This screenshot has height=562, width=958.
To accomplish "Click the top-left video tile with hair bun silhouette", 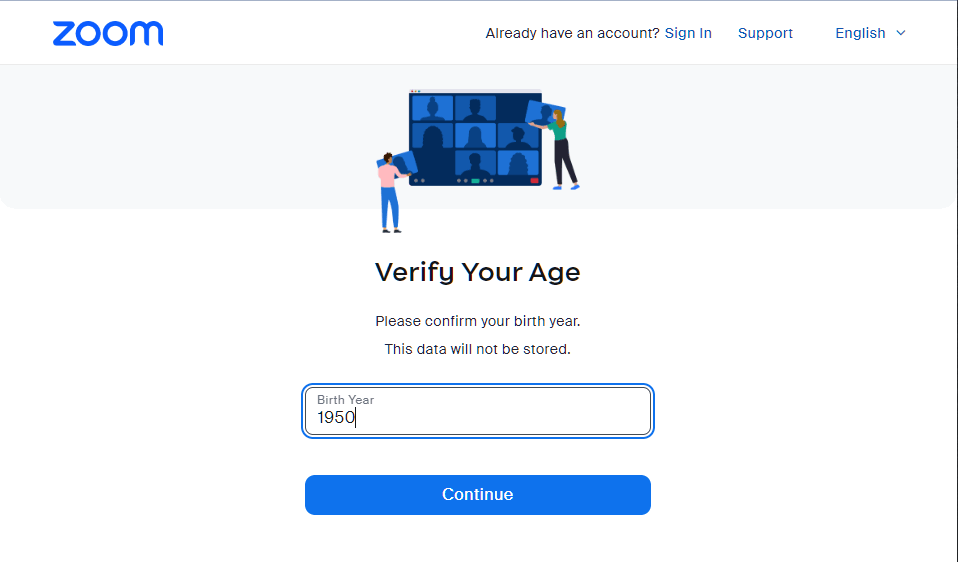I will (x=433, y=108).
